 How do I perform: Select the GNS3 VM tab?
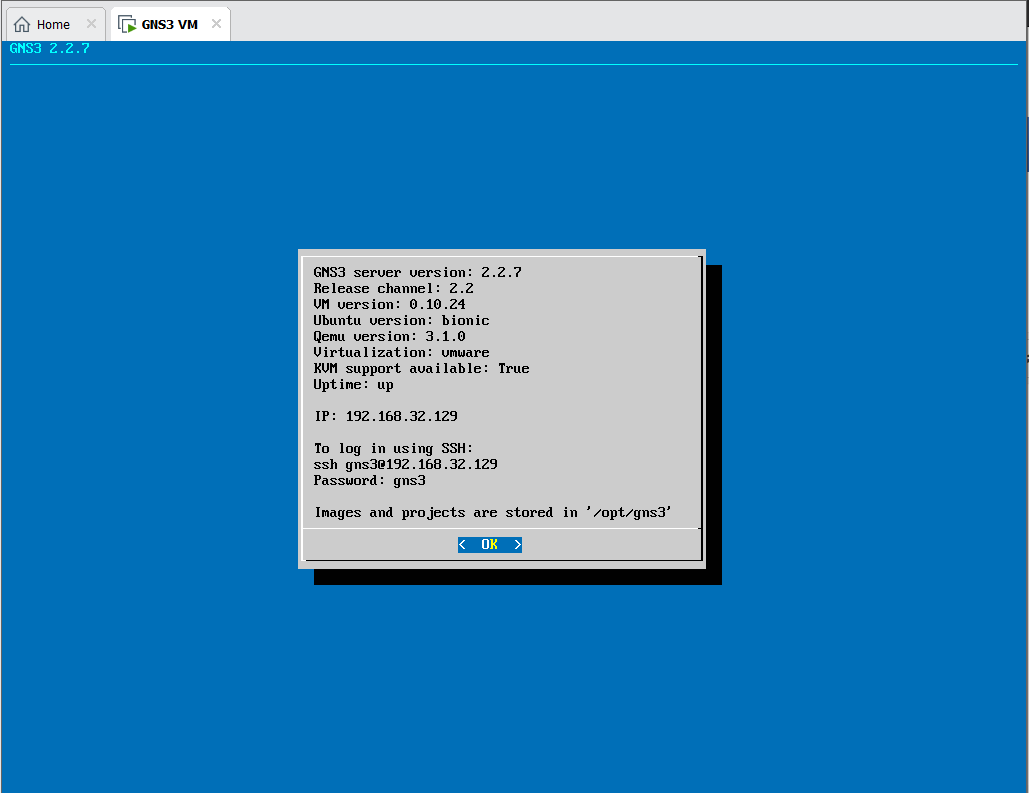170,24
